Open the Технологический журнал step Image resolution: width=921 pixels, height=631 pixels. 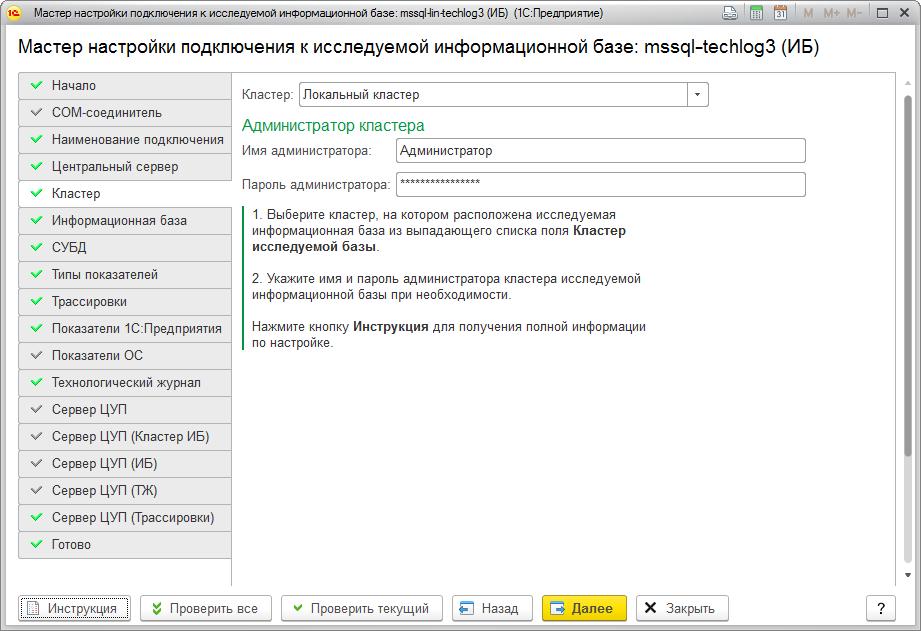point(126,383)
